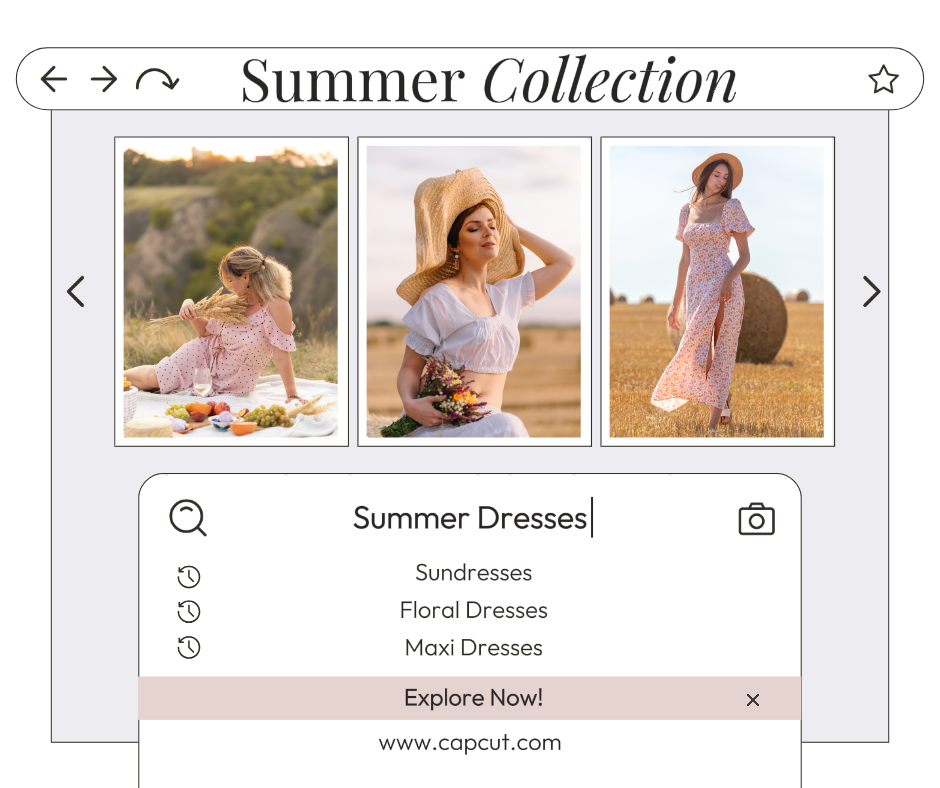Dismiss the Explore Now banner with X

pyautogui.click(x=753, y=700)
